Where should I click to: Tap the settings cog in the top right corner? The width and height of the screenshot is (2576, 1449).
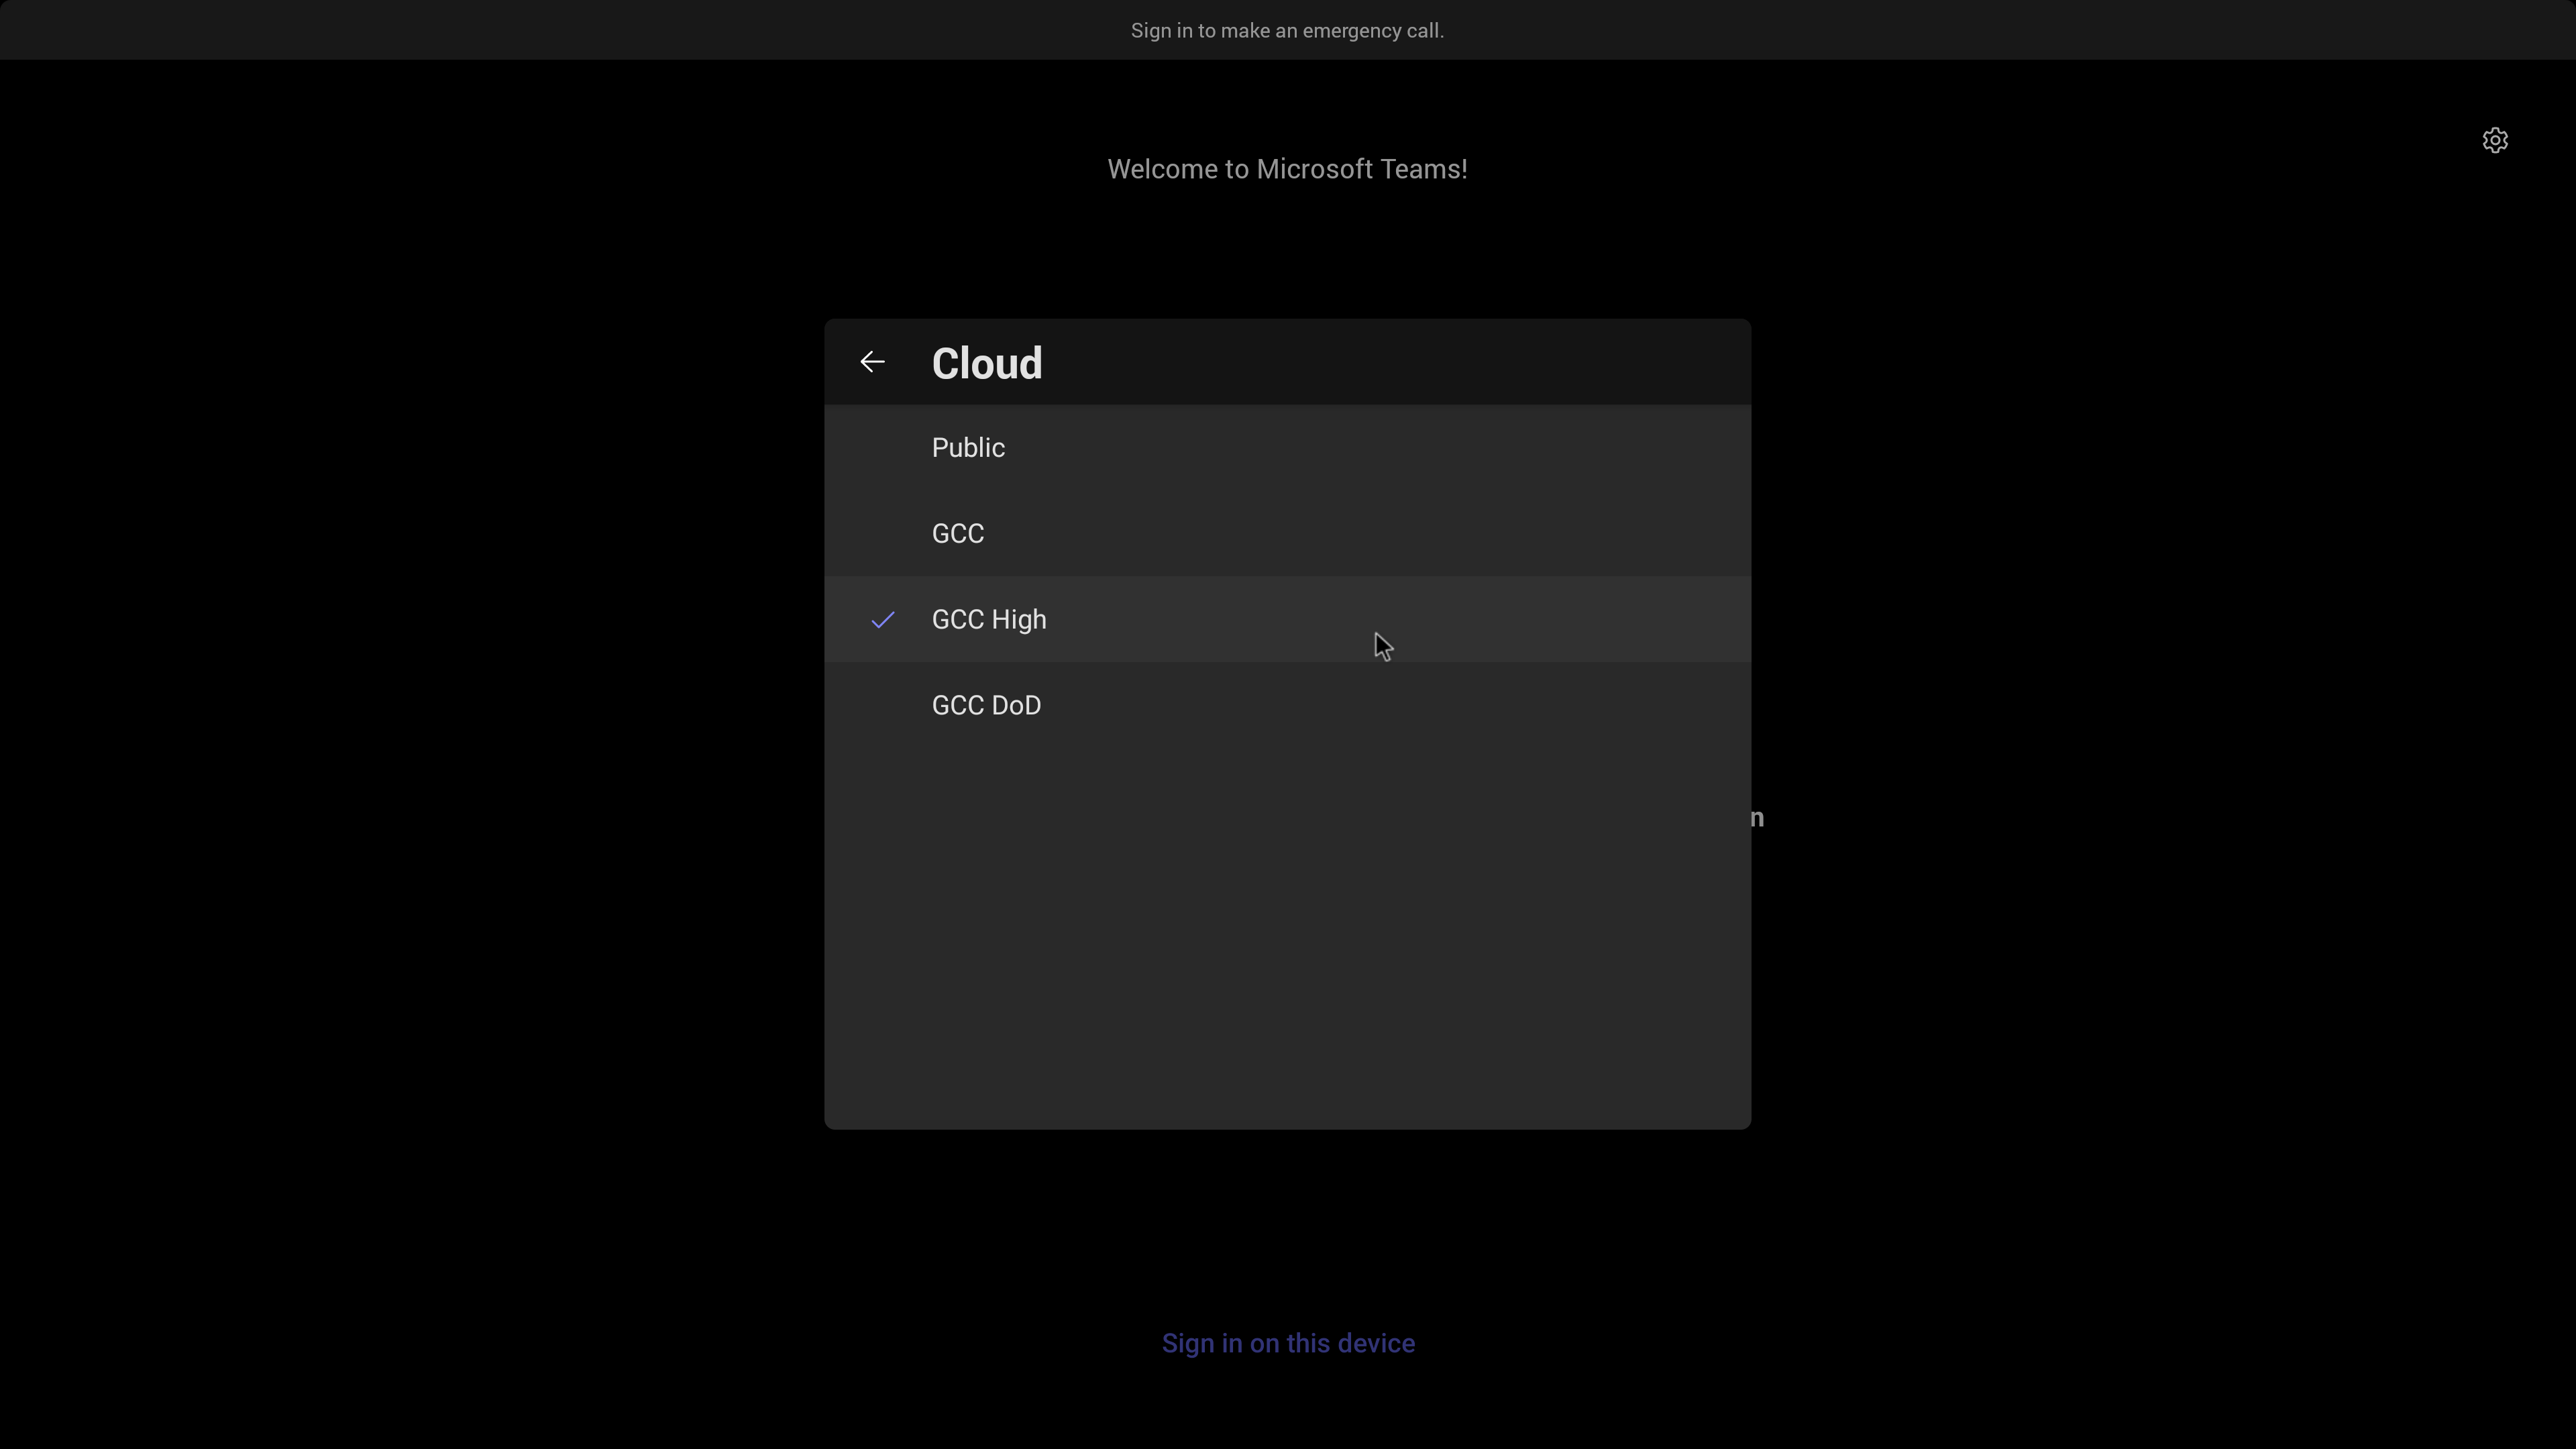2496,140
